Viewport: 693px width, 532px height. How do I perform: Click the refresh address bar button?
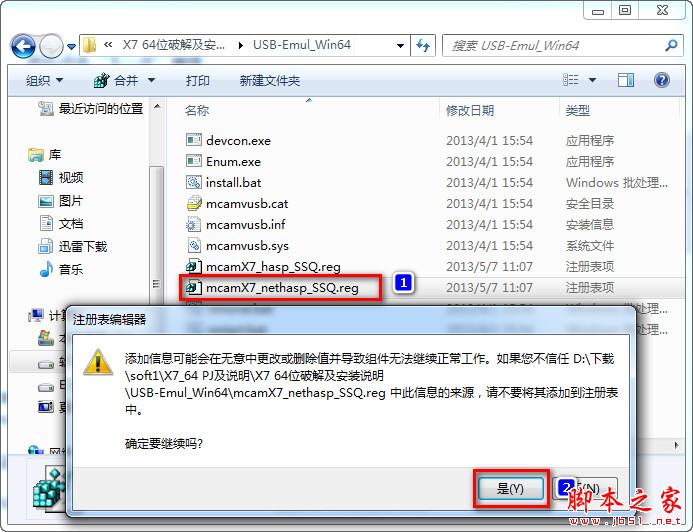[423, 46]
